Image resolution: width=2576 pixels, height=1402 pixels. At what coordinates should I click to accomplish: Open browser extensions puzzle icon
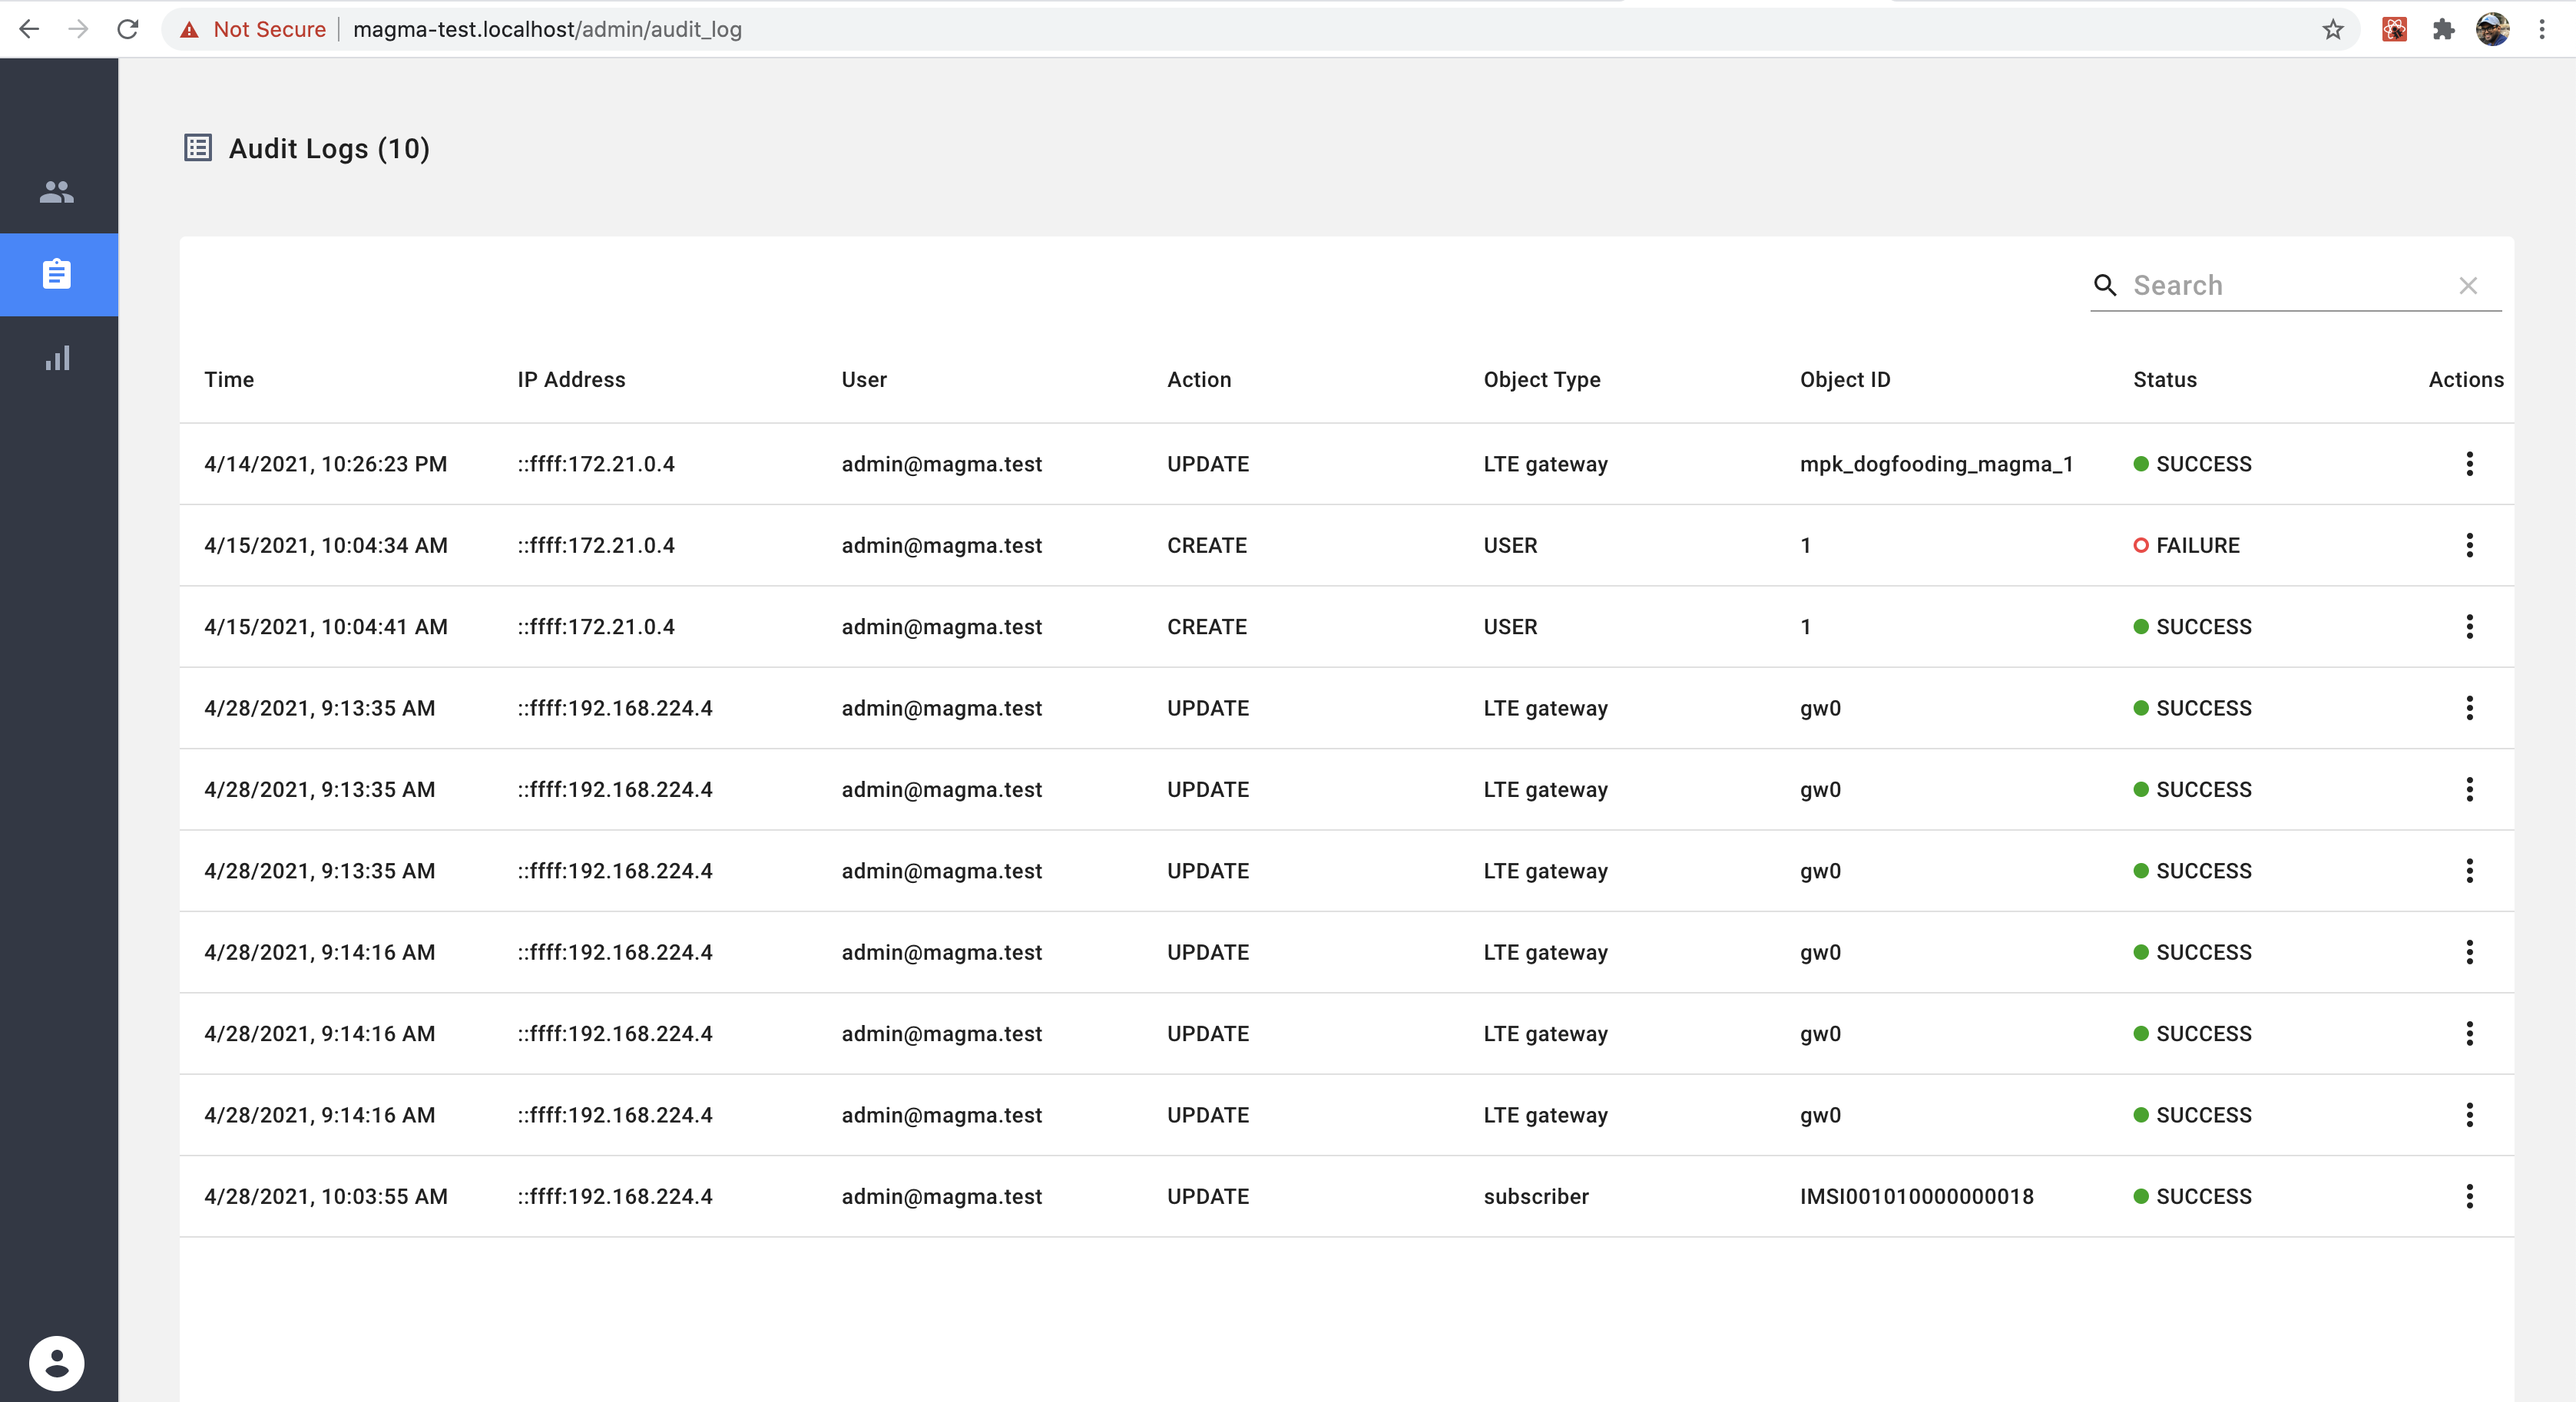coord(2444,29)
